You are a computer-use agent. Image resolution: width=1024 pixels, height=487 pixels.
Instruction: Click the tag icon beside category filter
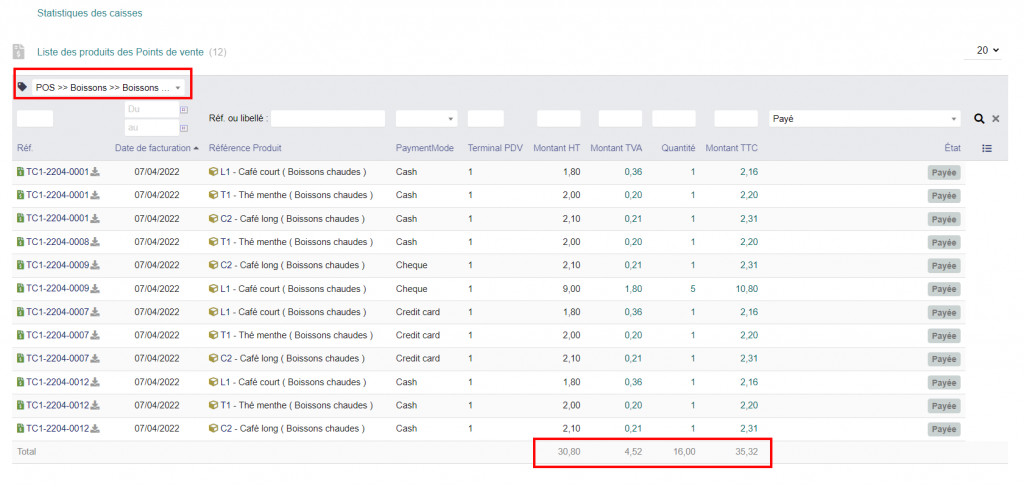pyautogui.click(x=23, y=87)
